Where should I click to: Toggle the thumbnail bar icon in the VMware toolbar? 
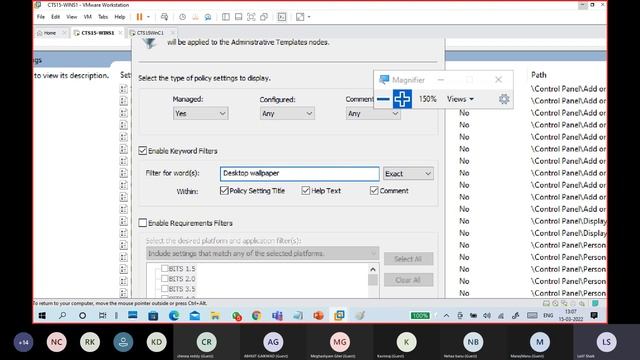pyautogui.click(x=238, y=17)
